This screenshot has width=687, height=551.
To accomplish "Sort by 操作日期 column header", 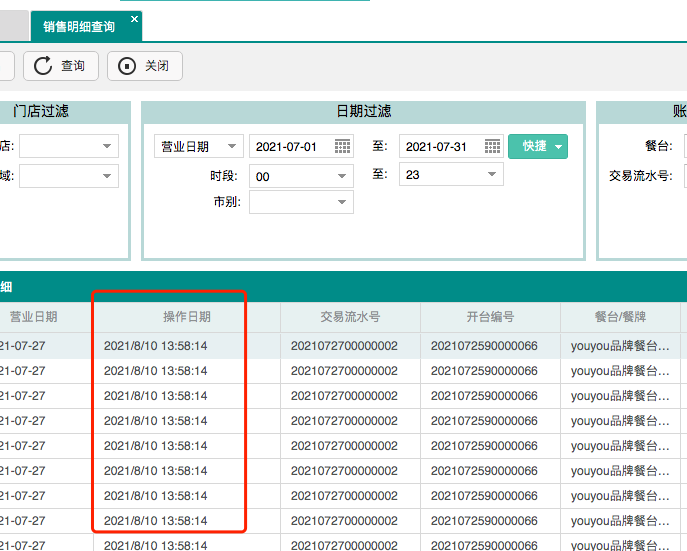I will click(x=187, y=317).
